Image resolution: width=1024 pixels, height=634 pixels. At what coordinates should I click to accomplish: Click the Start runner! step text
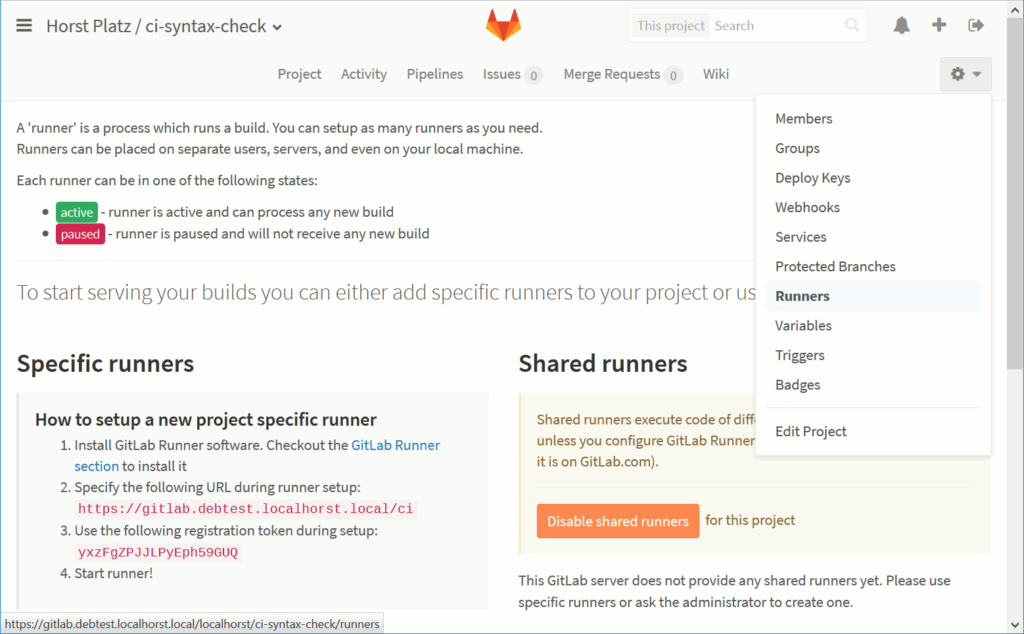click(x=114, y=573)
